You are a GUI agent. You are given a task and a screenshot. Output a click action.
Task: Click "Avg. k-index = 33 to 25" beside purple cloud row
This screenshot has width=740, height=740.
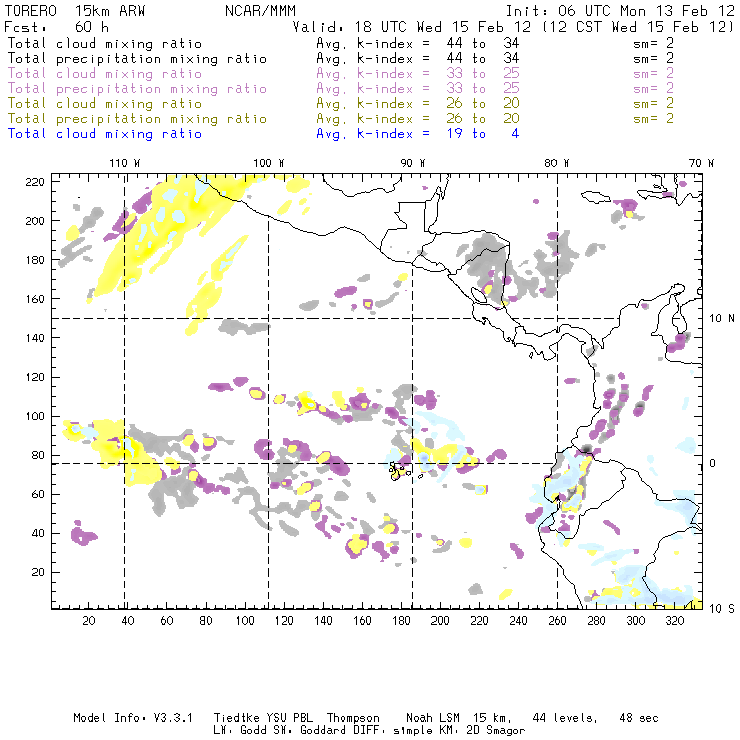418,74
